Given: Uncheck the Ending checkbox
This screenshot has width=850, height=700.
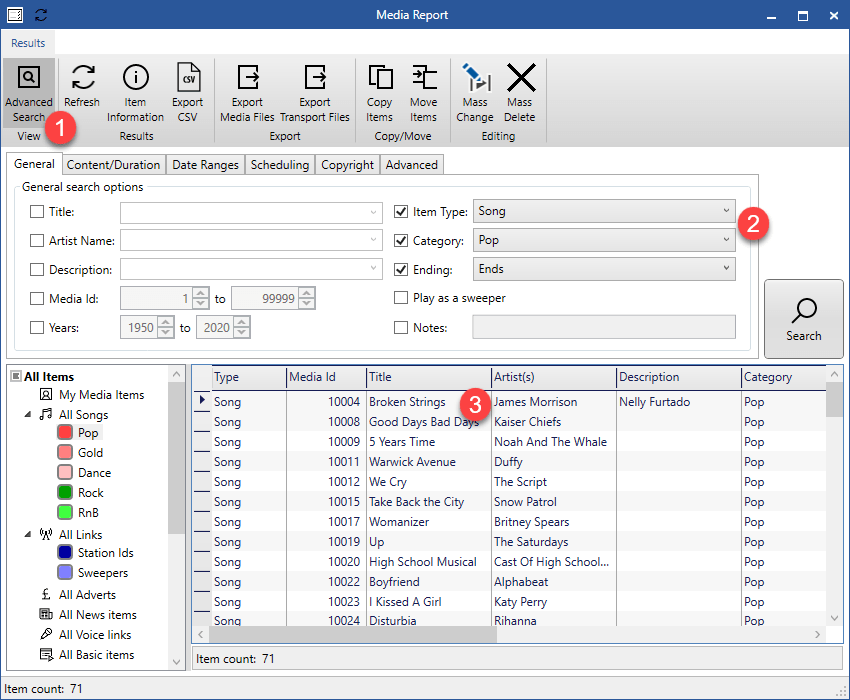Looking at the screenshot, I should tap(401, 269).
